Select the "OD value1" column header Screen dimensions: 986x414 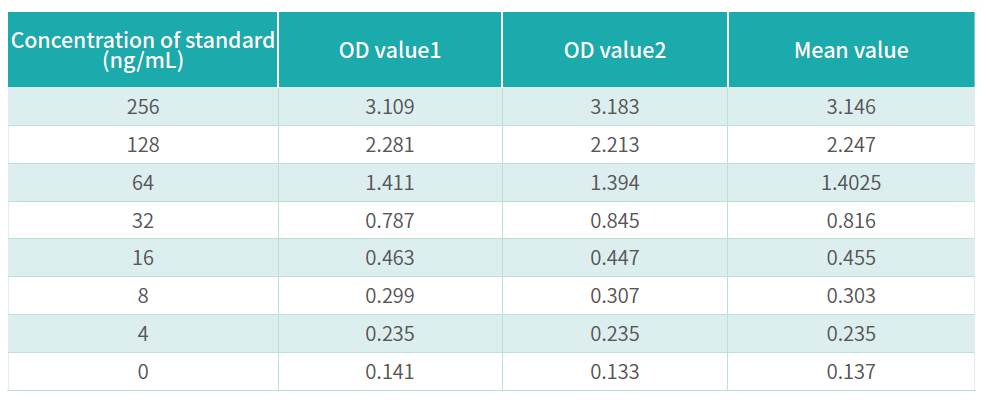coord(390,50)
